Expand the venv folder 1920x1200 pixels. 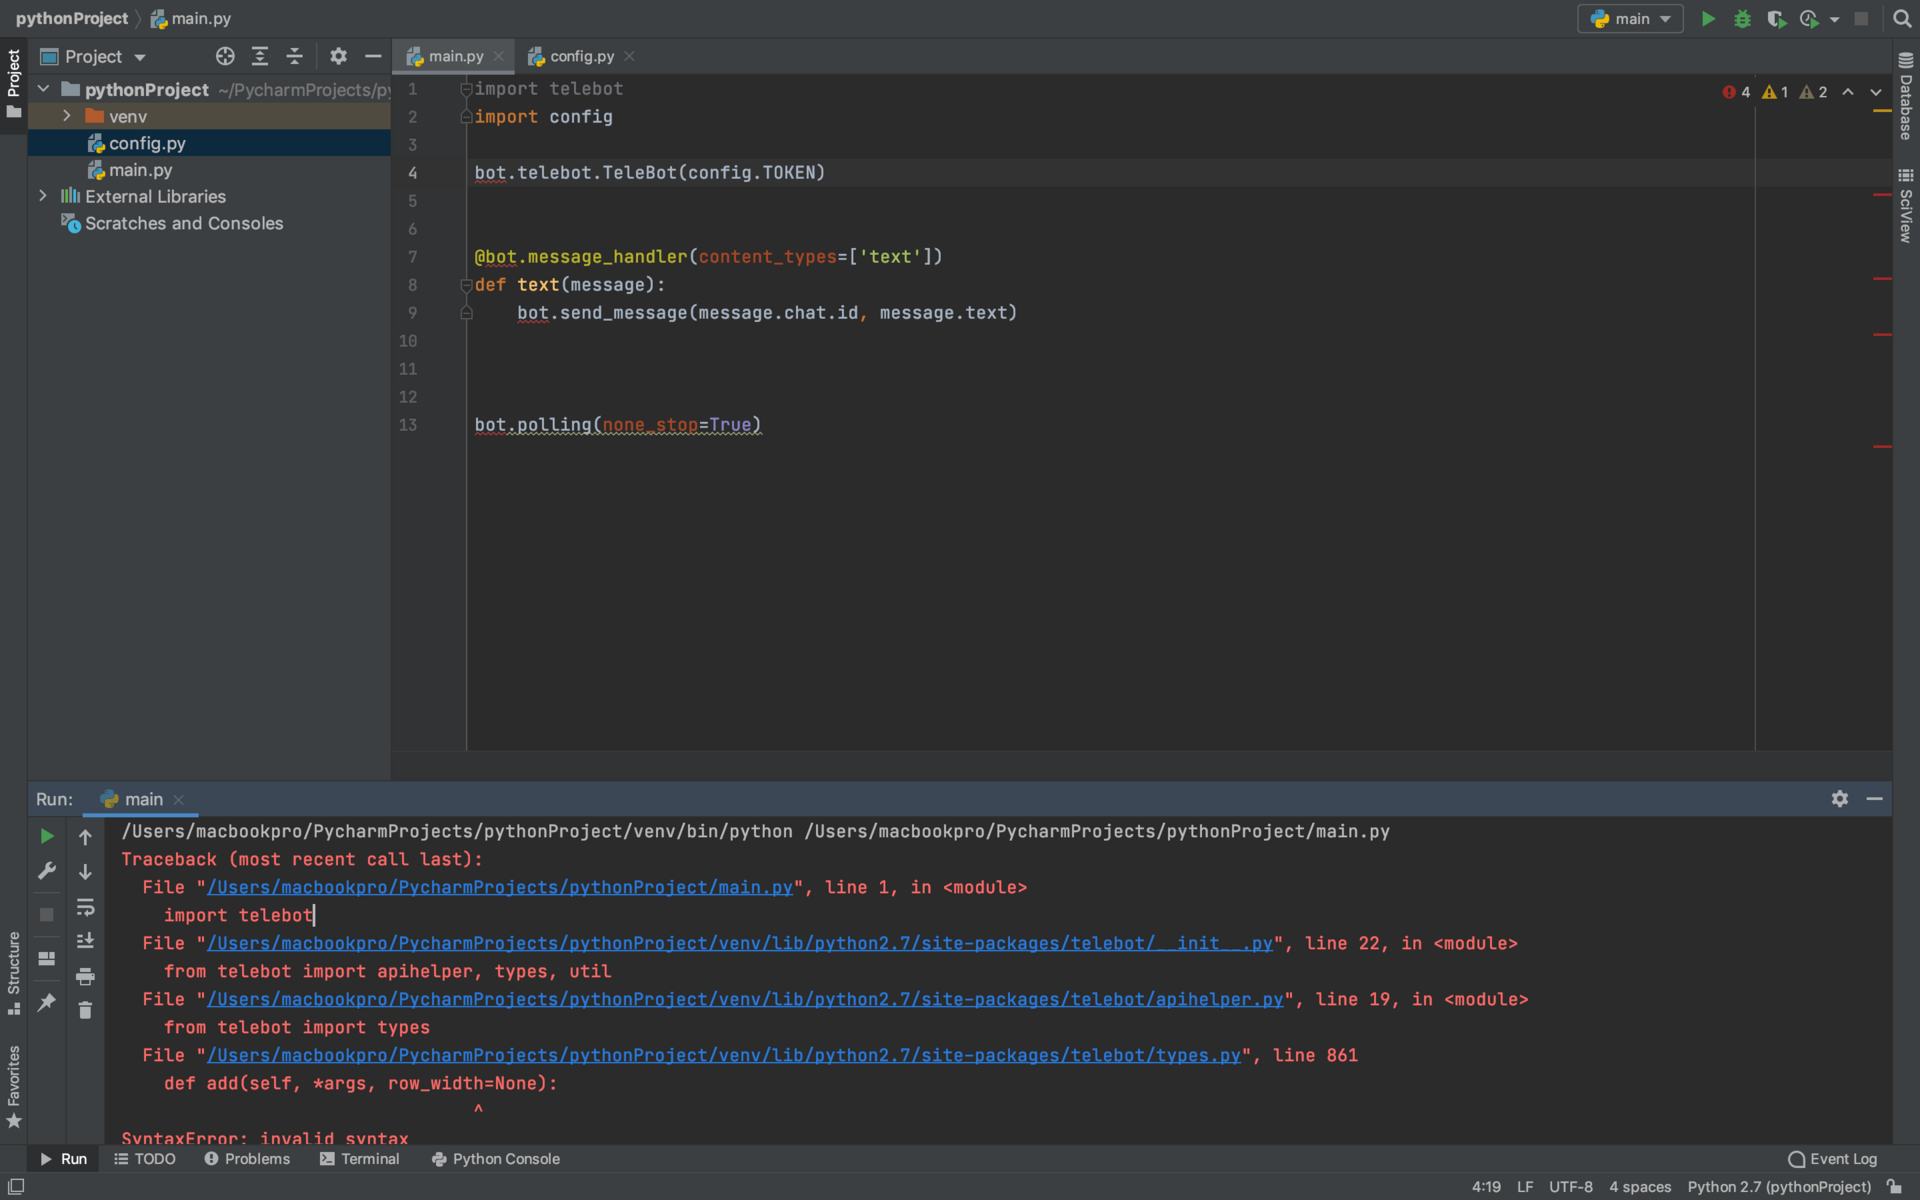(x=66, y=116)
